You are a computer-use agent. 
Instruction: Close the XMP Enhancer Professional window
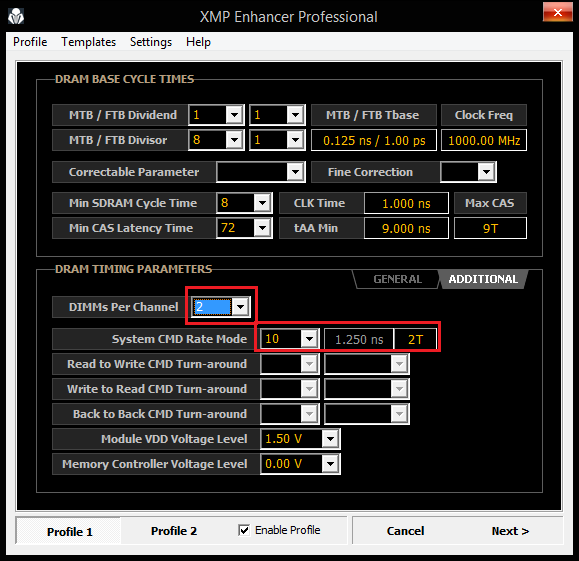[x=557, y=13]
